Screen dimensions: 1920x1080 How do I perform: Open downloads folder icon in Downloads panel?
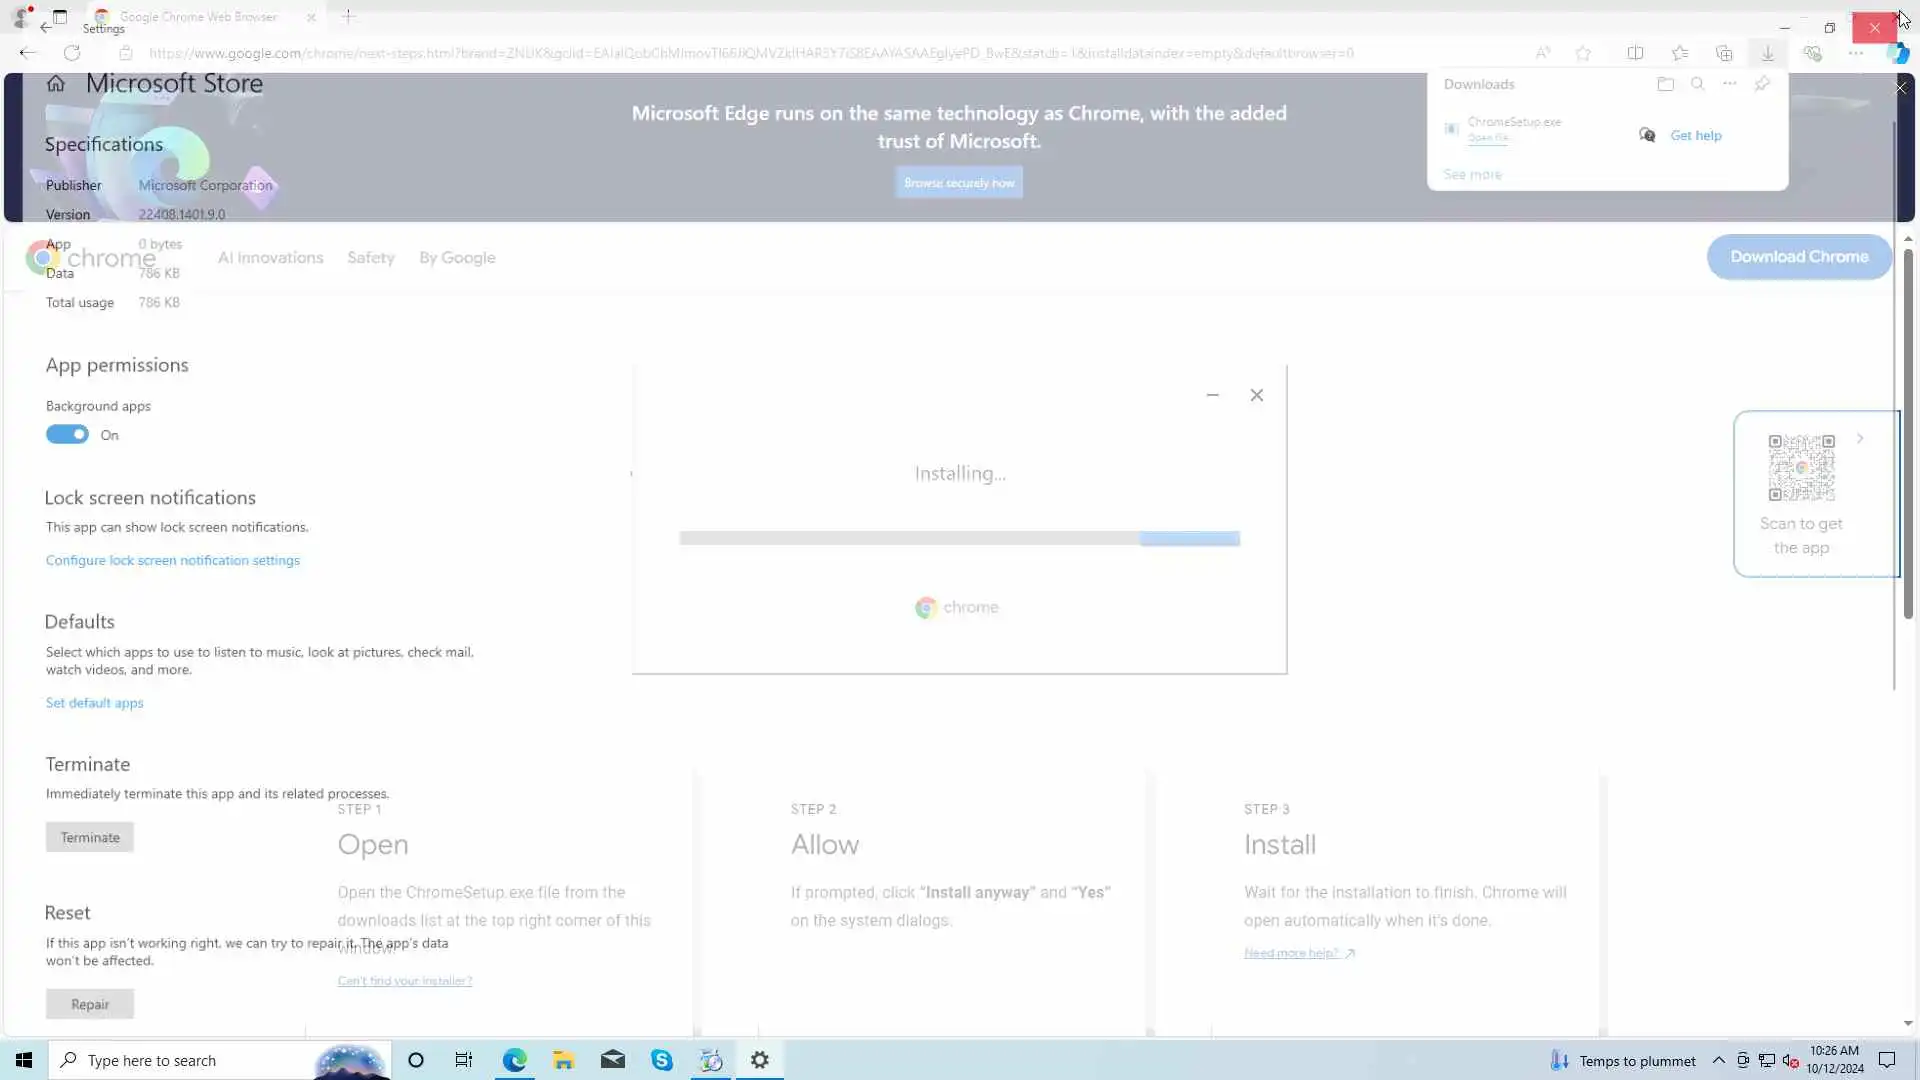tap(1665, 84)
